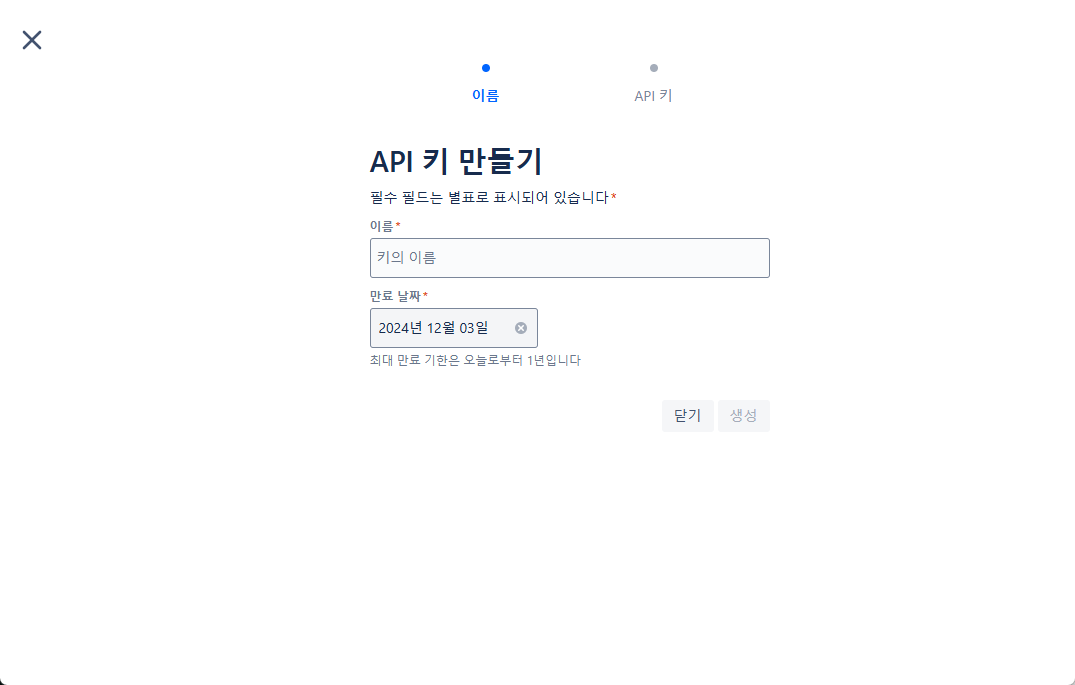
Task: Click the 이름 field label above the input
Action: [382, 226]
